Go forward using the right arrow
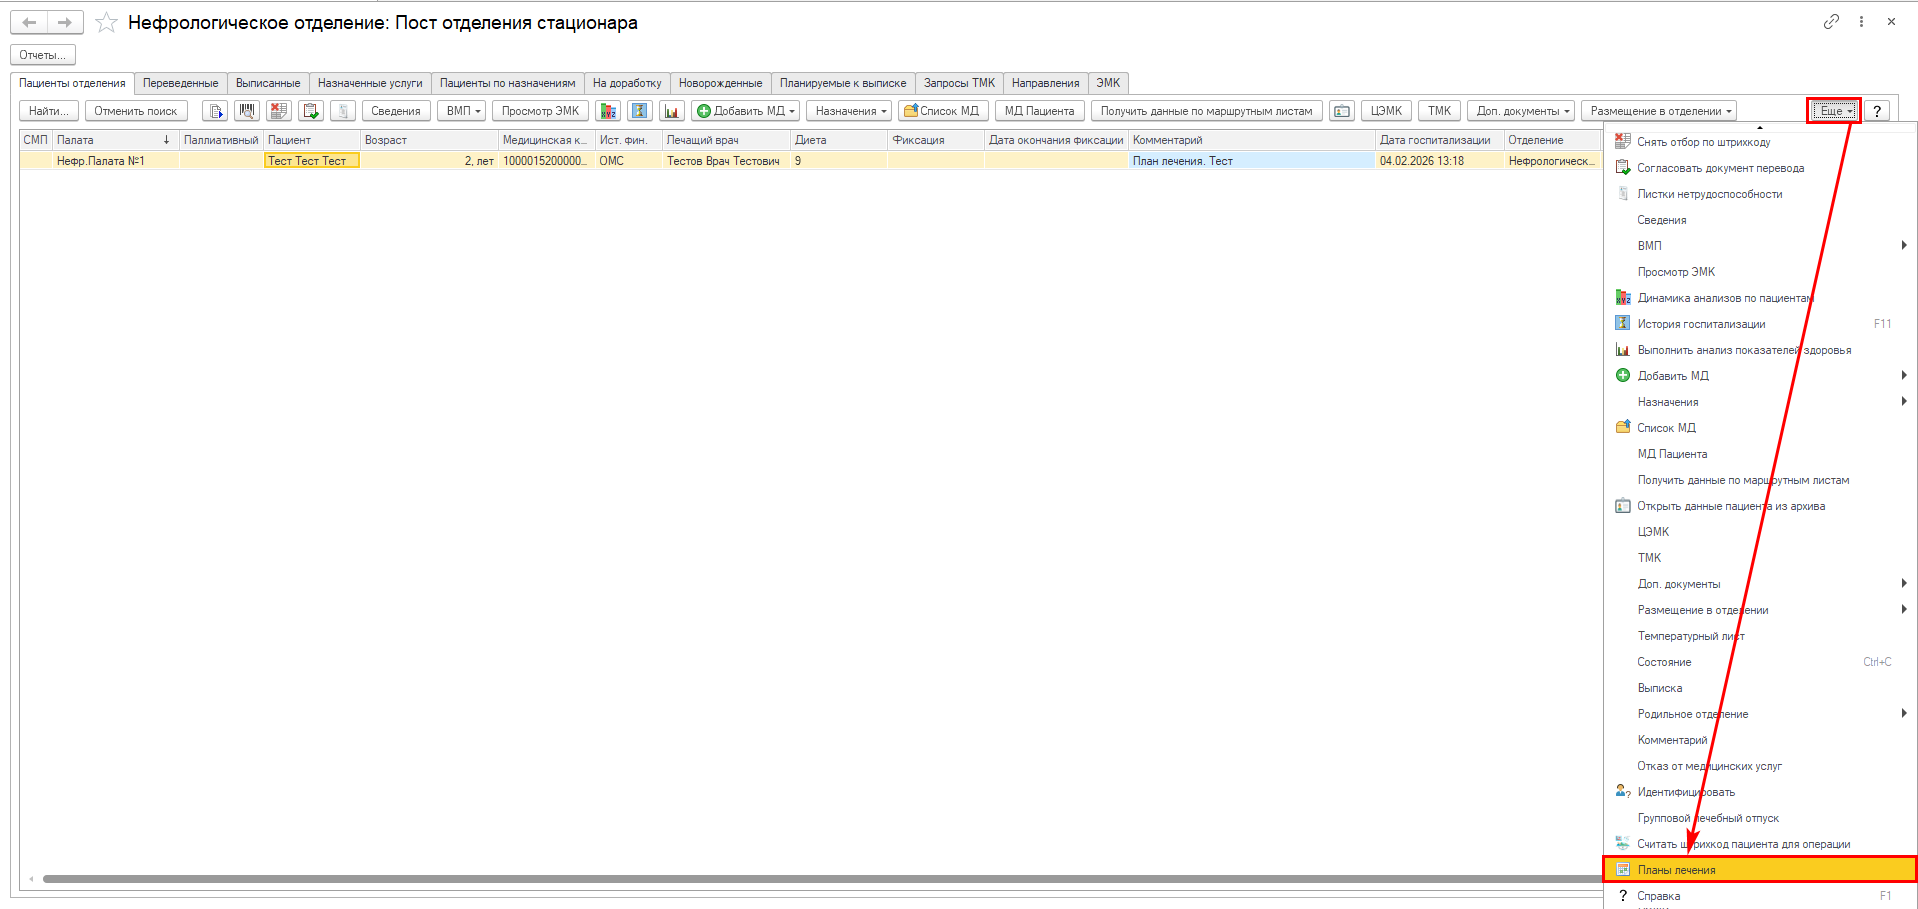Image resolution: width=1918 pixels, height=909 pixels. [x=65, y=22]
